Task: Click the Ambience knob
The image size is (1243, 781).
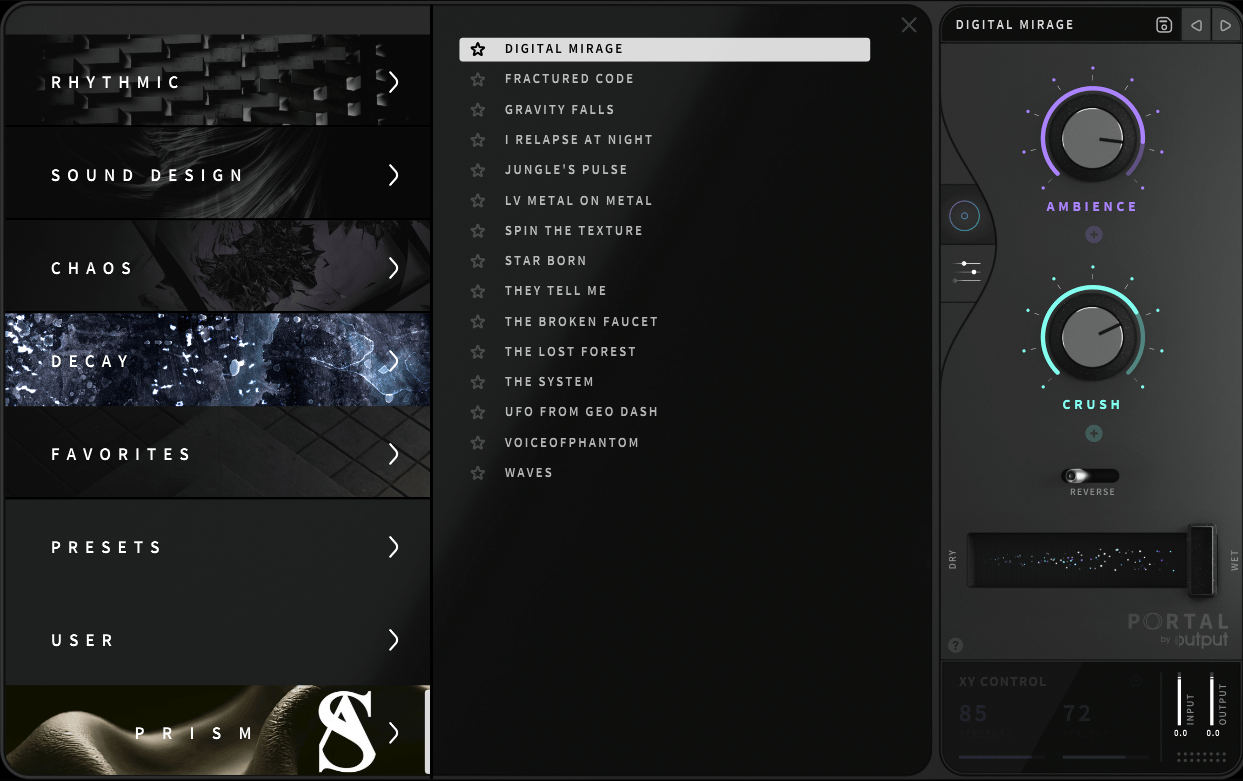Action: coord(1092,138)
